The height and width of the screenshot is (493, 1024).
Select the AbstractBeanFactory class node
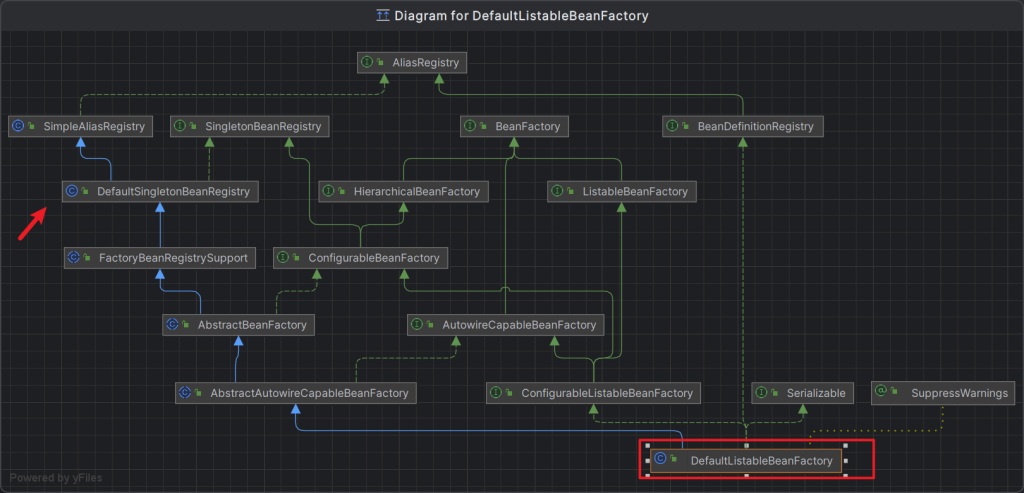tap(239, 325)
